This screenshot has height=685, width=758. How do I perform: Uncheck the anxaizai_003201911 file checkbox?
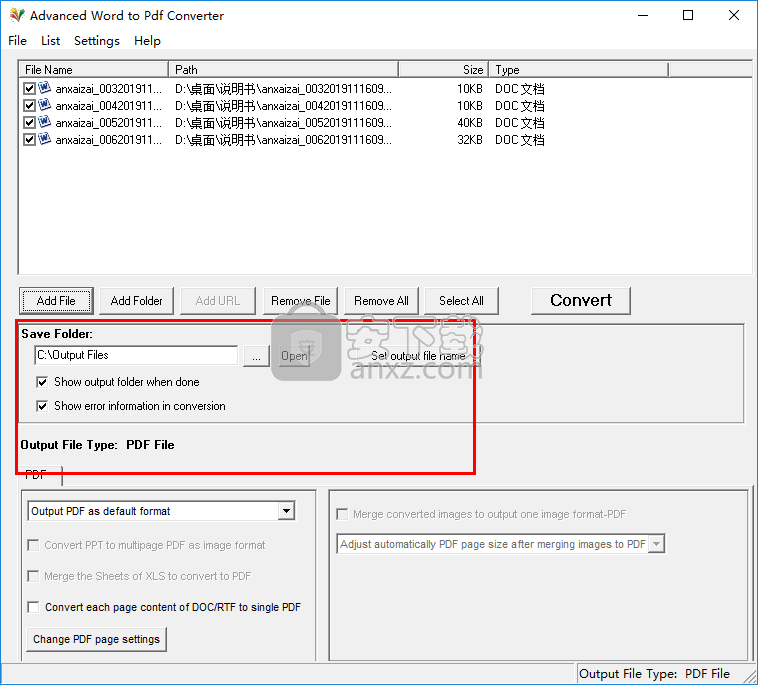pyautogui.click(x=29, y=88)
